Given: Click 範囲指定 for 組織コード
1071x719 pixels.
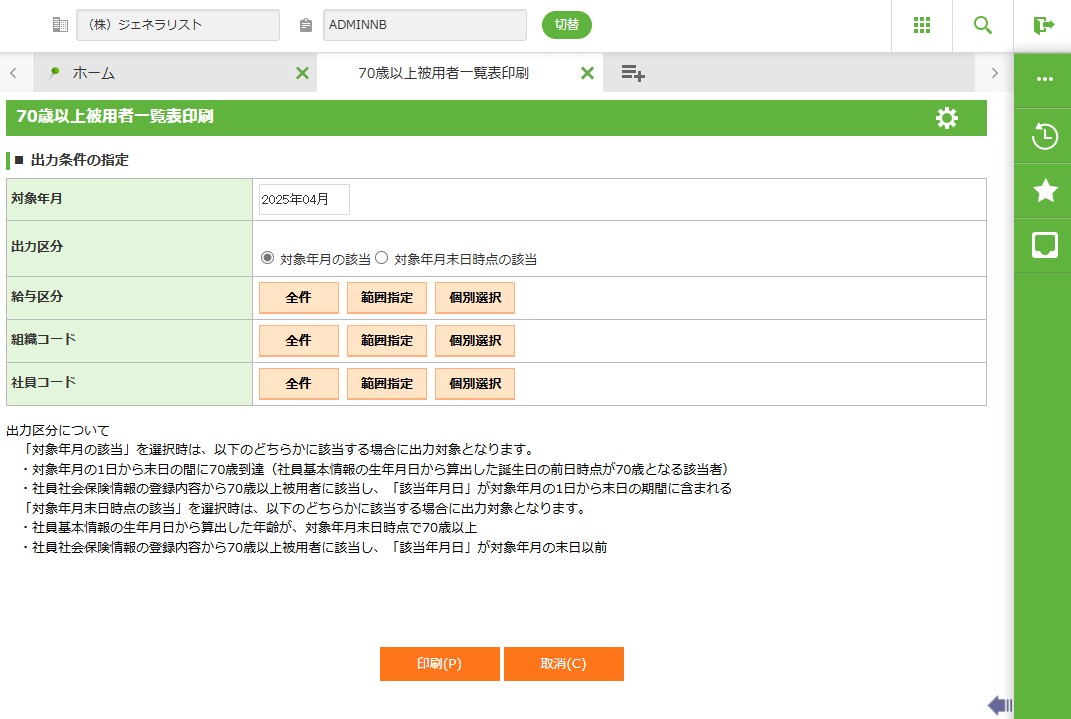Looking at the screenshot, I should click(387, 341).
